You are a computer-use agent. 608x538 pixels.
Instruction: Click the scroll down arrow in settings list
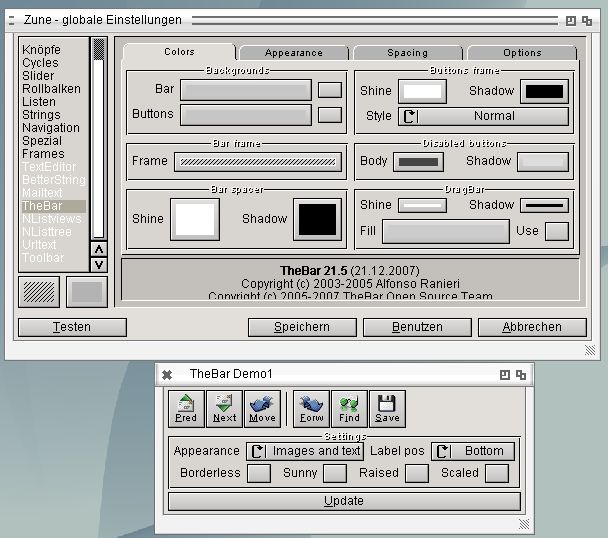point(98,265)
